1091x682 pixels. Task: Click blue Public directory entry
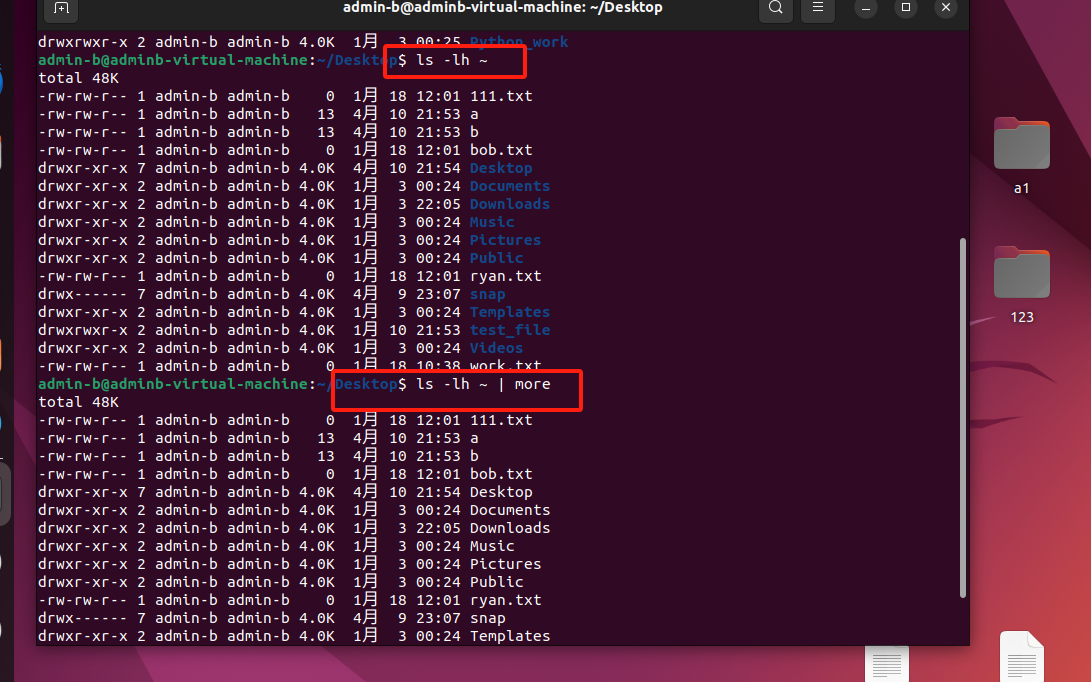pos(496,258)
